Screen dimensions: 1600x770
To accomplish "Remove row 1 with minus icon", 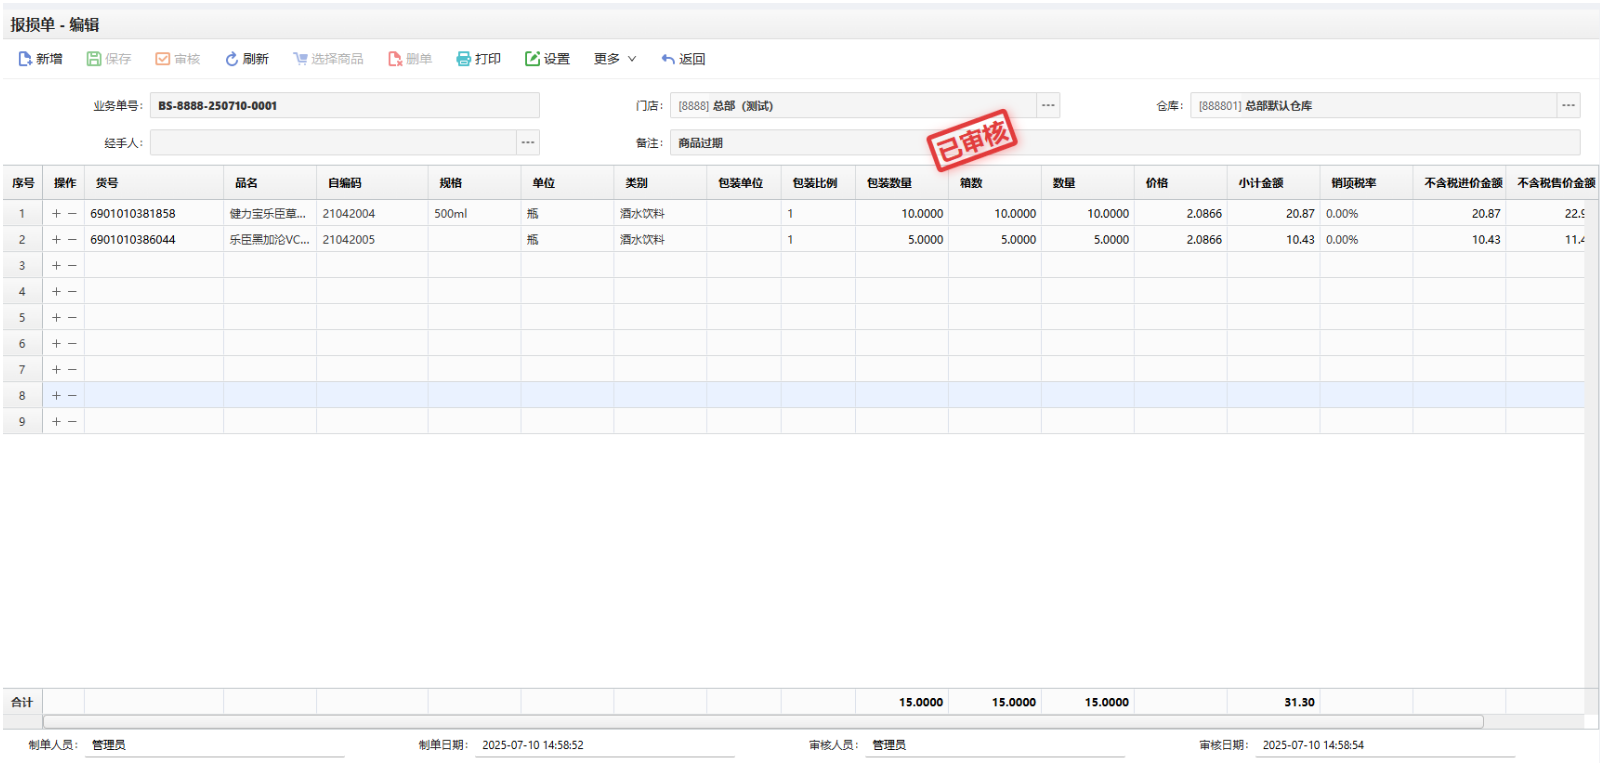I will pyautogui.click(x=72, y=214).
